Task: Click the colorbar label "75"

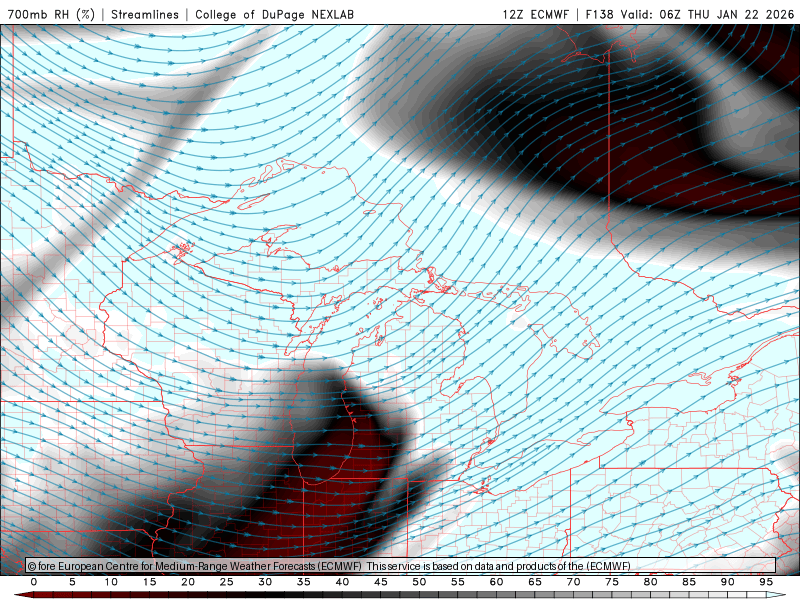Action: pyautogui.click(x=612, y=582)
